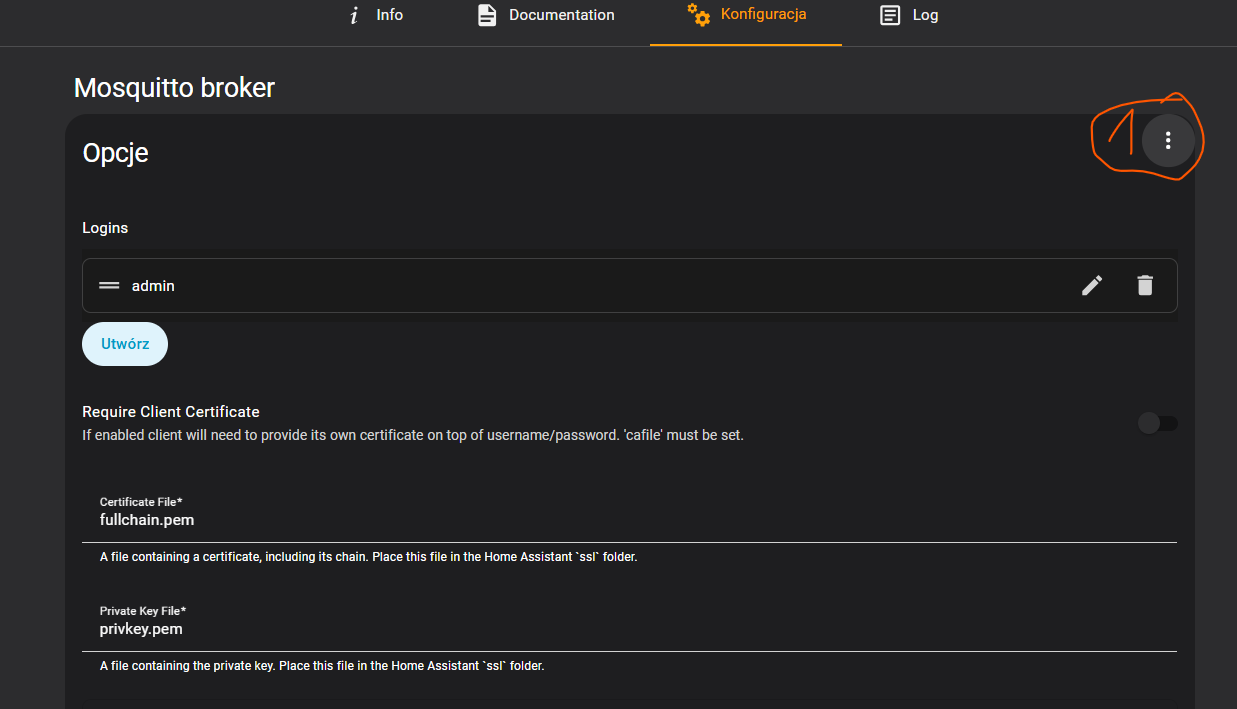Open the Documentation tab label

(561, 15)
